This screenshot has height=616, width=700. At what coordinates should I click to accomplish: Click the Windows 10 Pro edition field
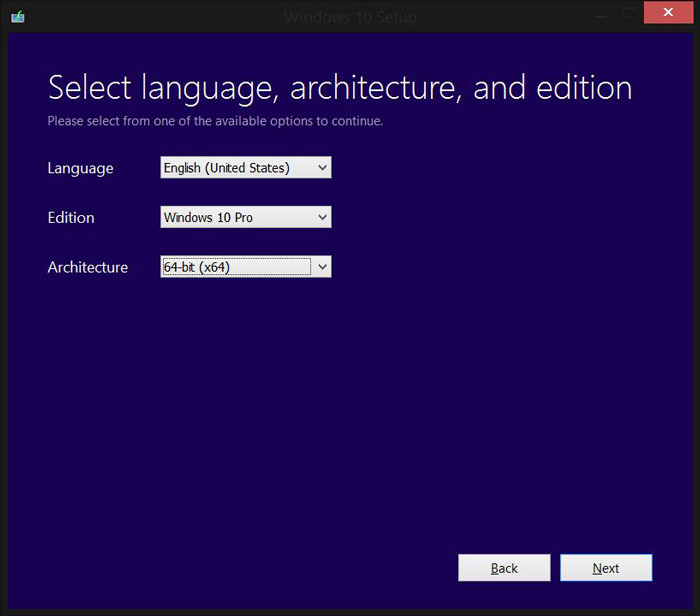point(236,217)
